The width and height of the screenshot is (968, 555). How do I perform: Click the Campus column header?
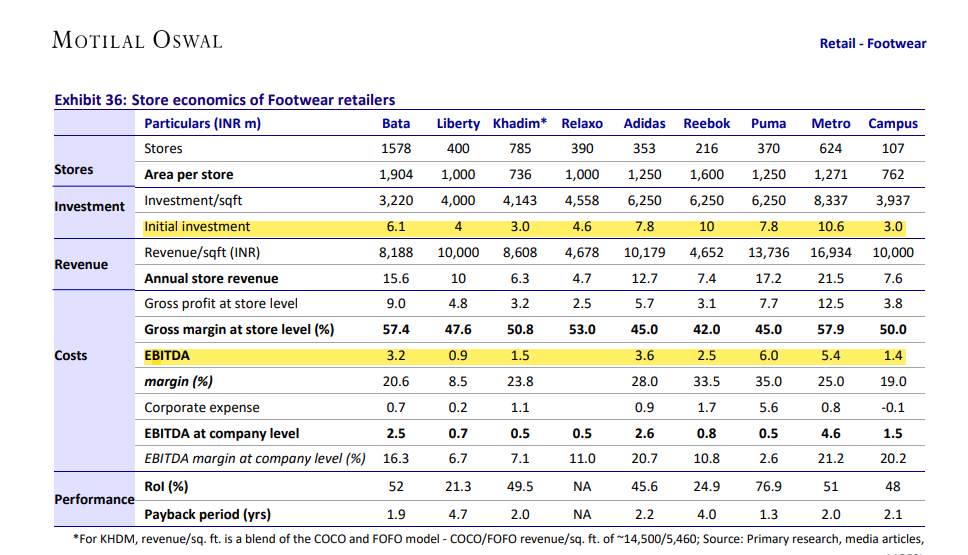[x=893, y=123]
